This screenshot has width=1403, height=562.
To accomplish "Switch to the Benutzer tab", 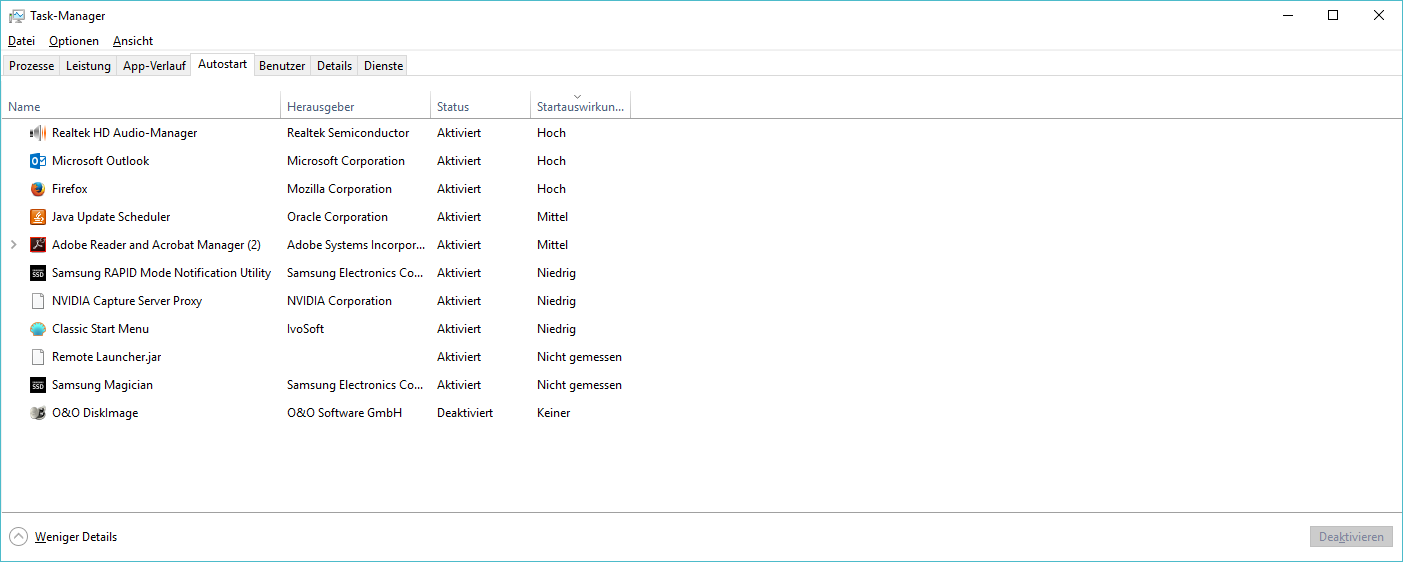I will pyautogui.click(x=282, y=66).
